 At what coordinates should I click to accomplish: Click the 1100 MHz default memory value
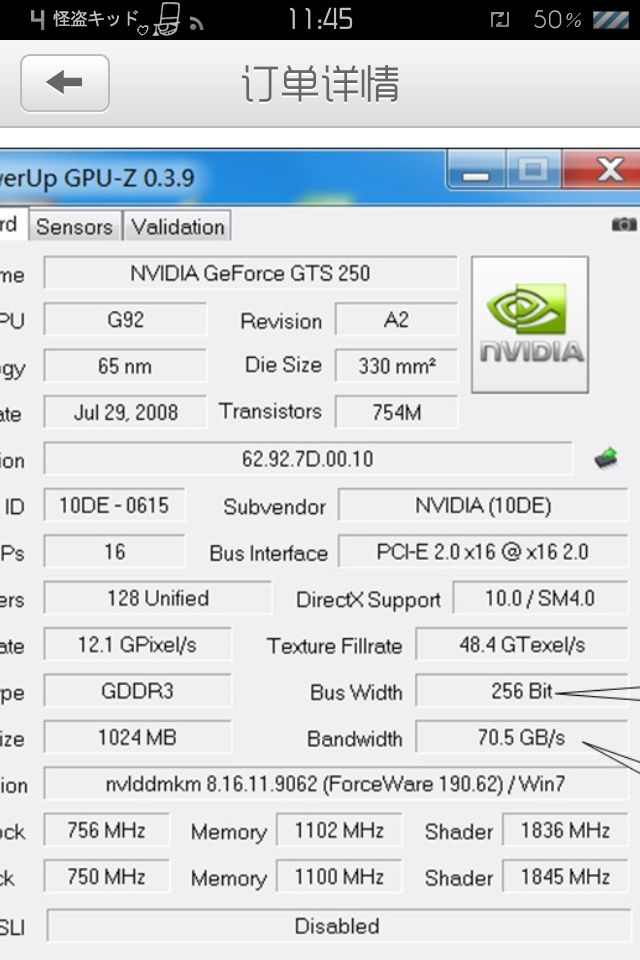click(x=339, y=877)
